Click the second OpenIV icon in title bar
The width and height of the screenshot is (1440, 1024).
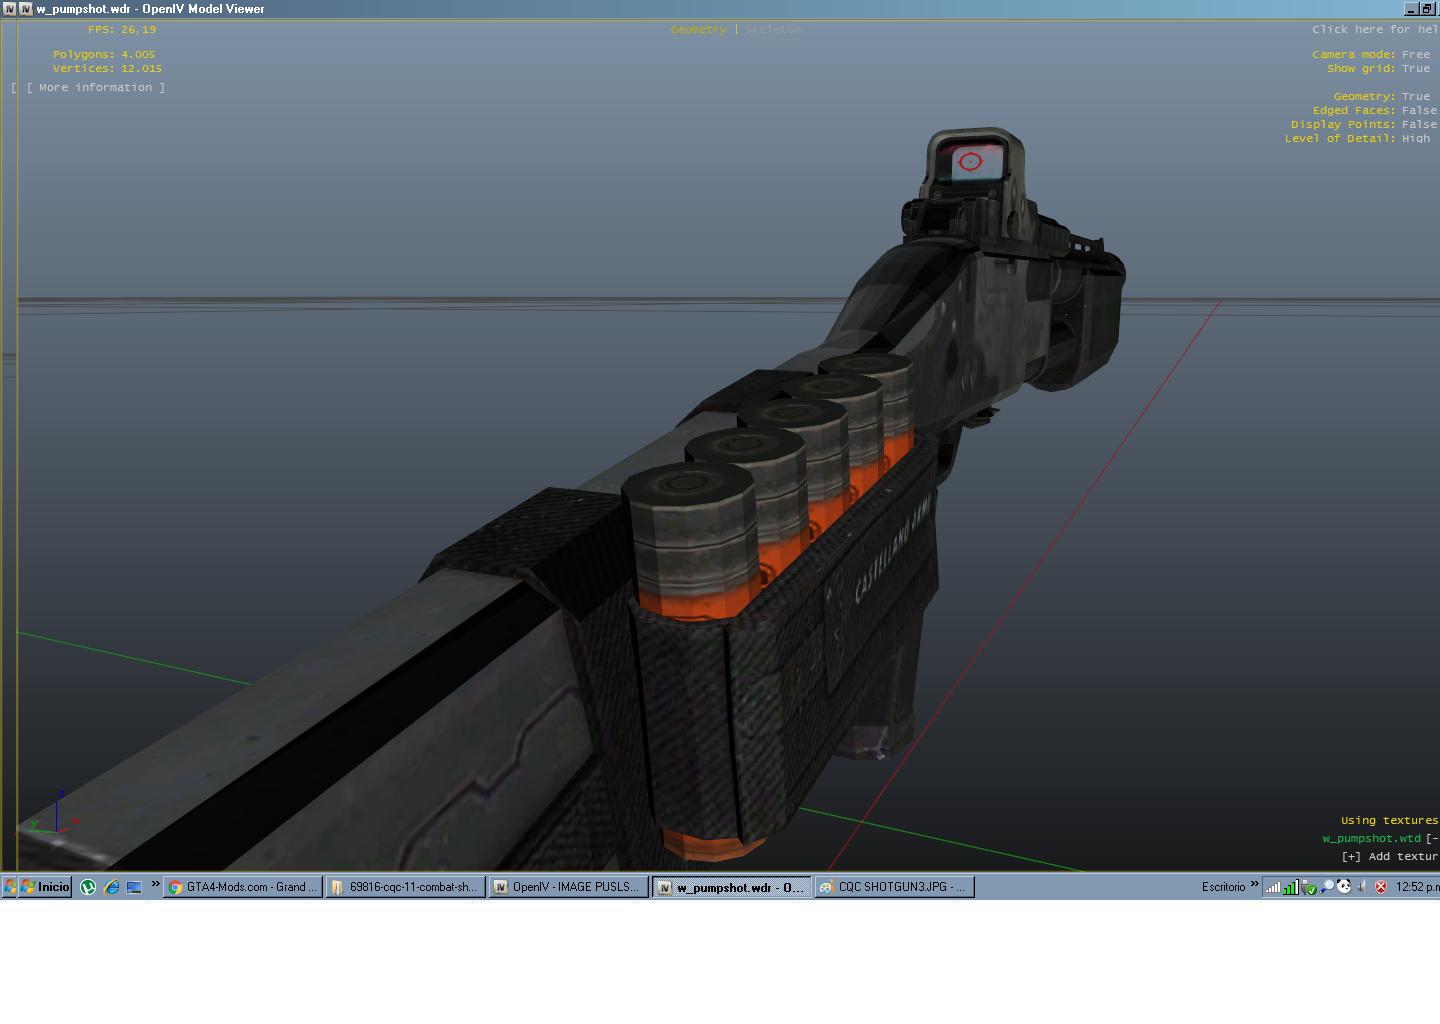pos(26,8)
